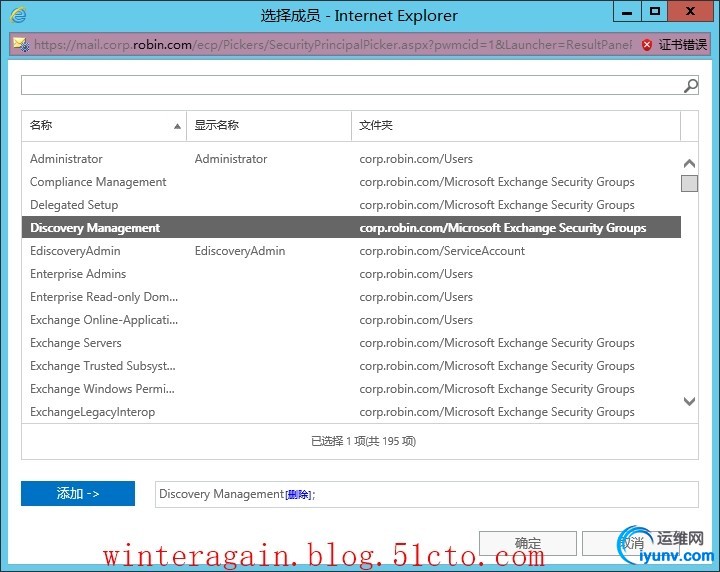Click corp.robin.com/ServiceAccount folder cell

click(x=442, y=251)
